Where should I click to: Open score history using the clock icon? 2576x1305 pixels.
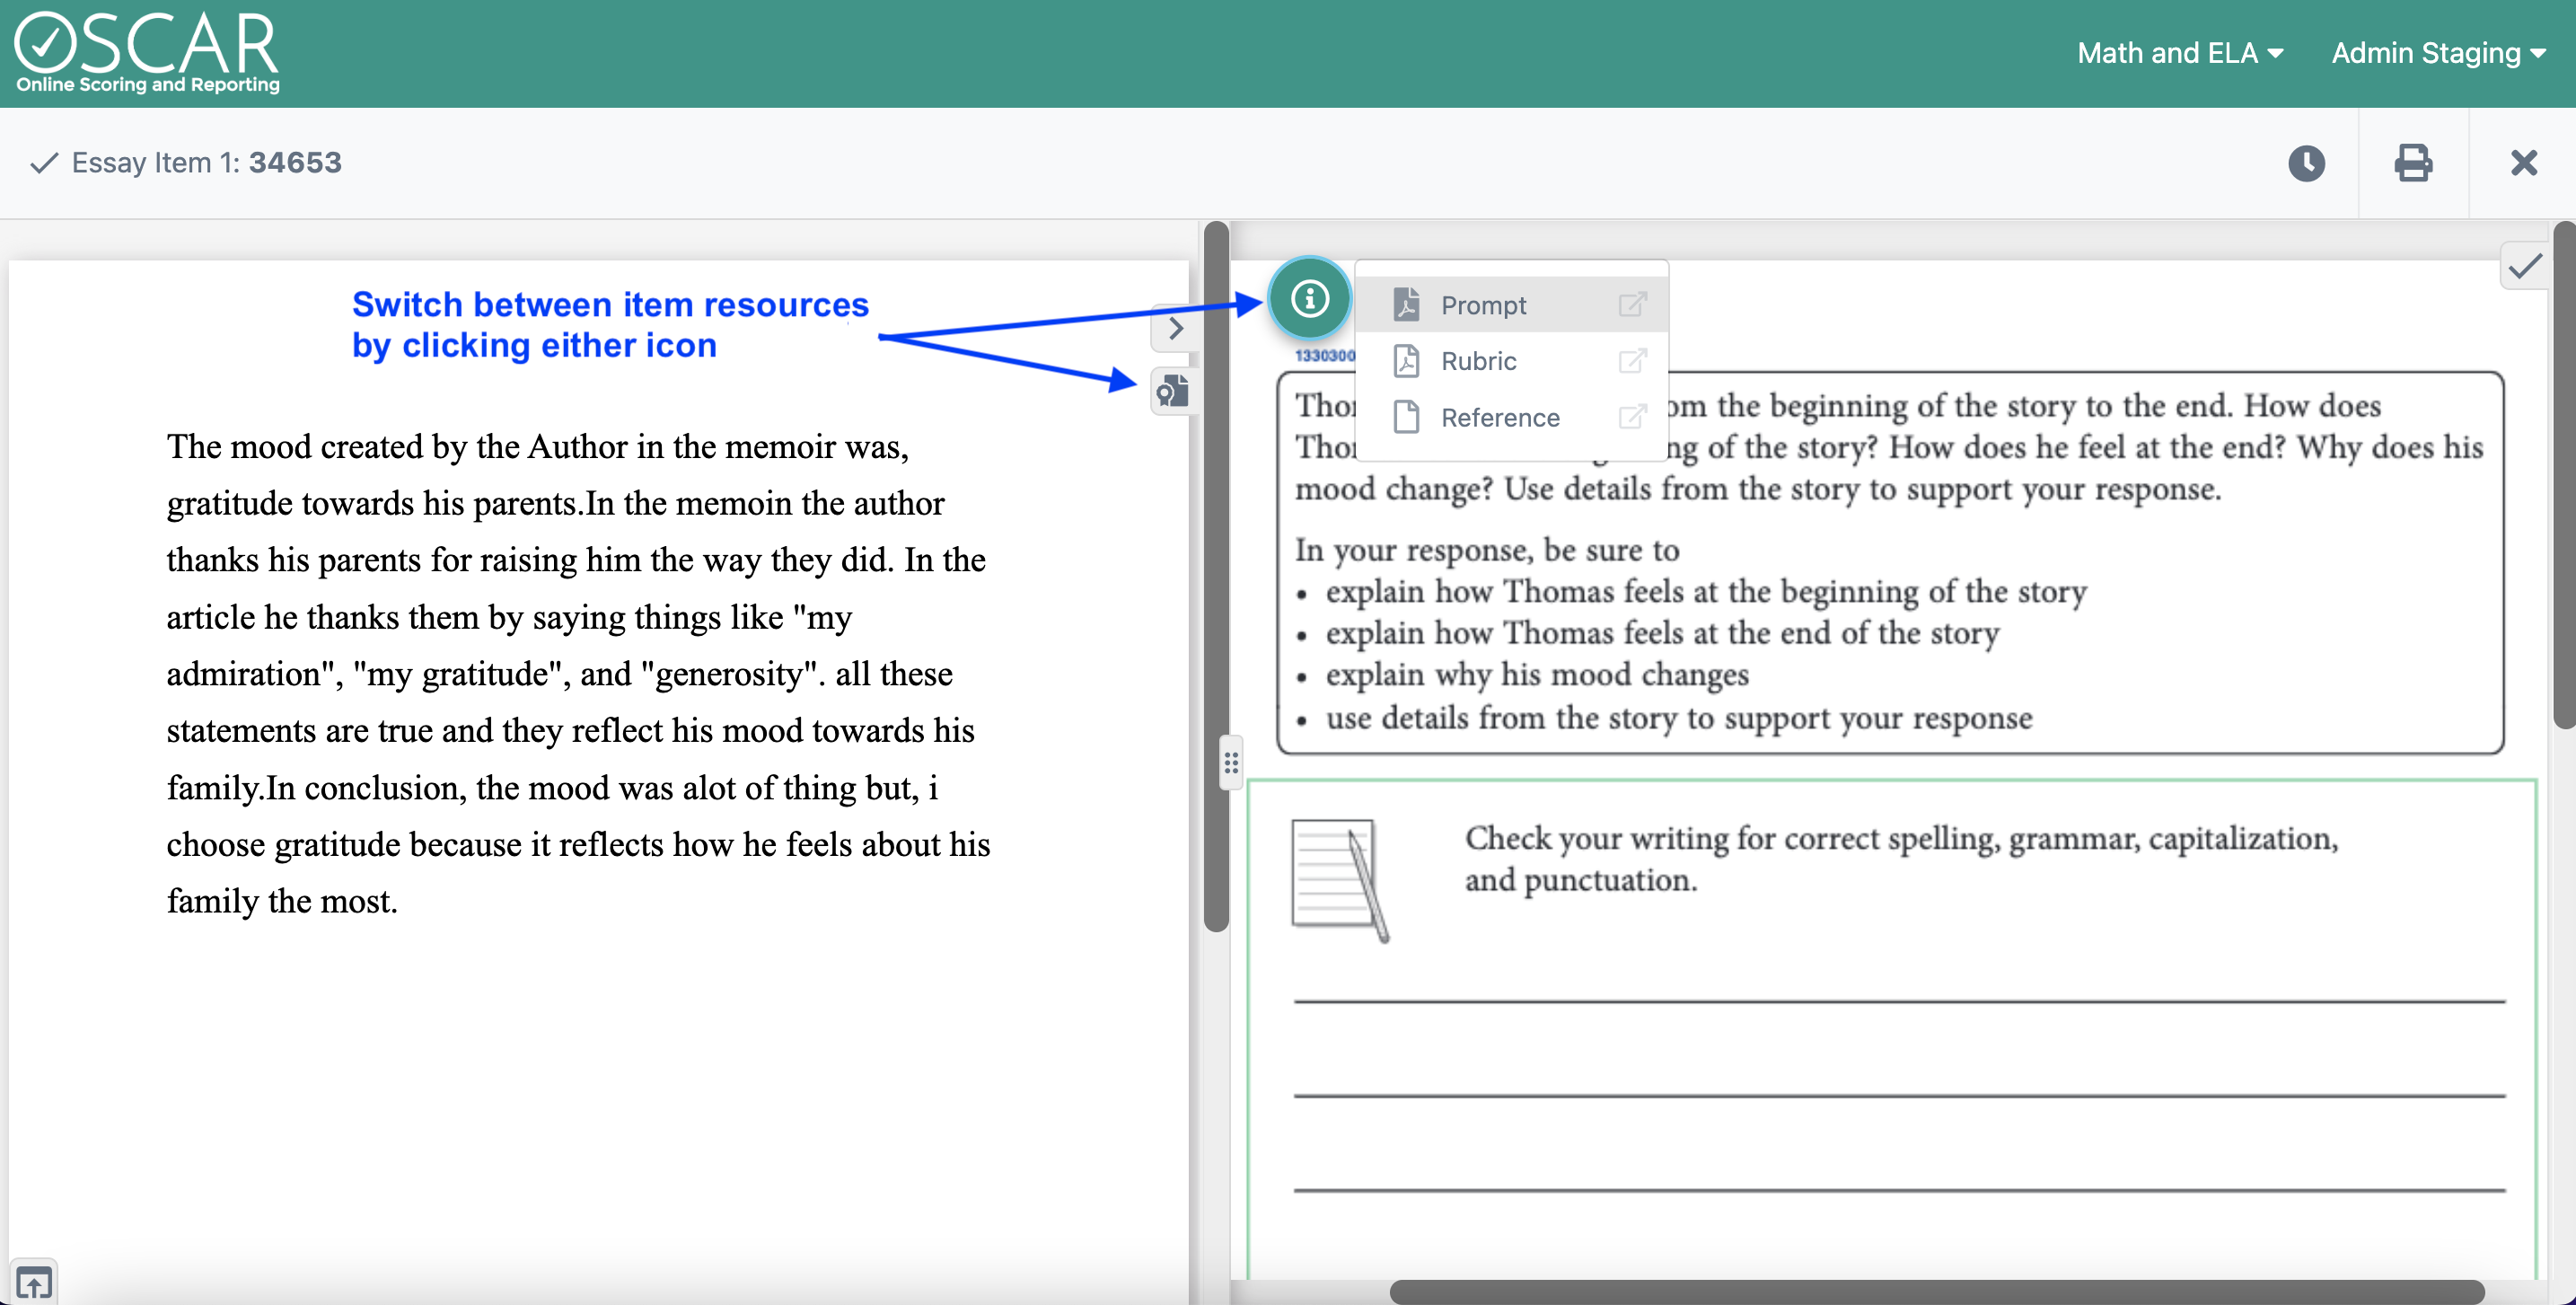tap(2307, 163)
